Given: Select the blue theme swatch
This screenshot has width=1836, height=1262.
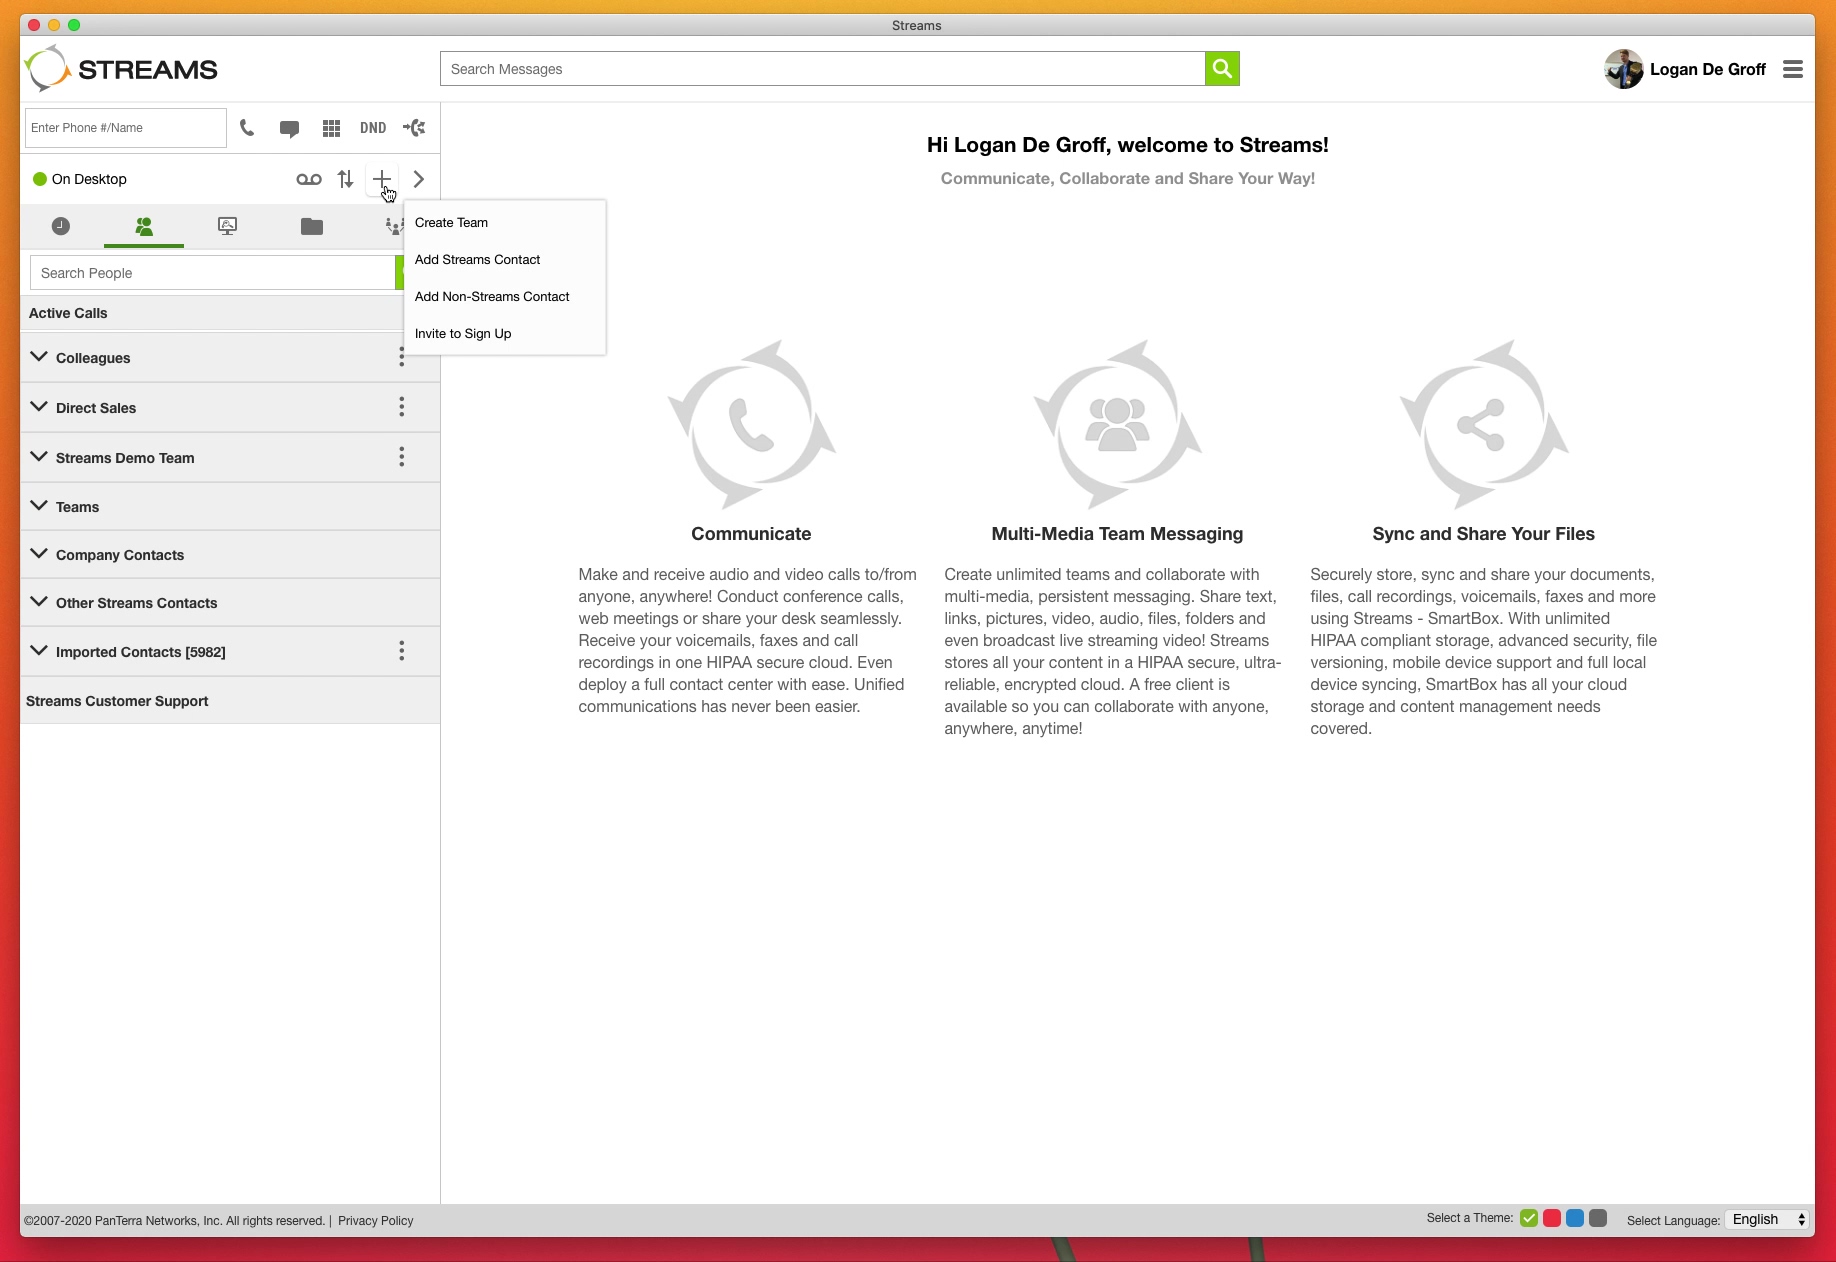Looking at the screenshot, I should [1575, 1218].
